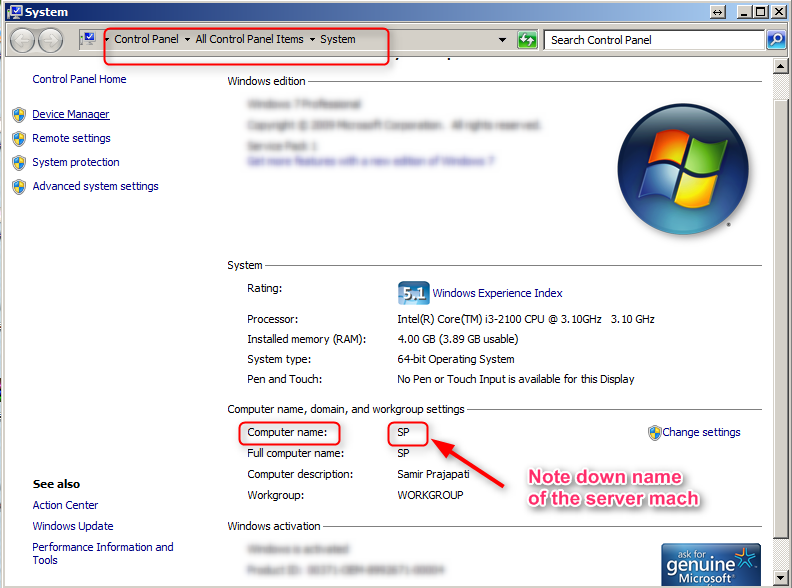Click the computer icon in address bar

(88, 39)
